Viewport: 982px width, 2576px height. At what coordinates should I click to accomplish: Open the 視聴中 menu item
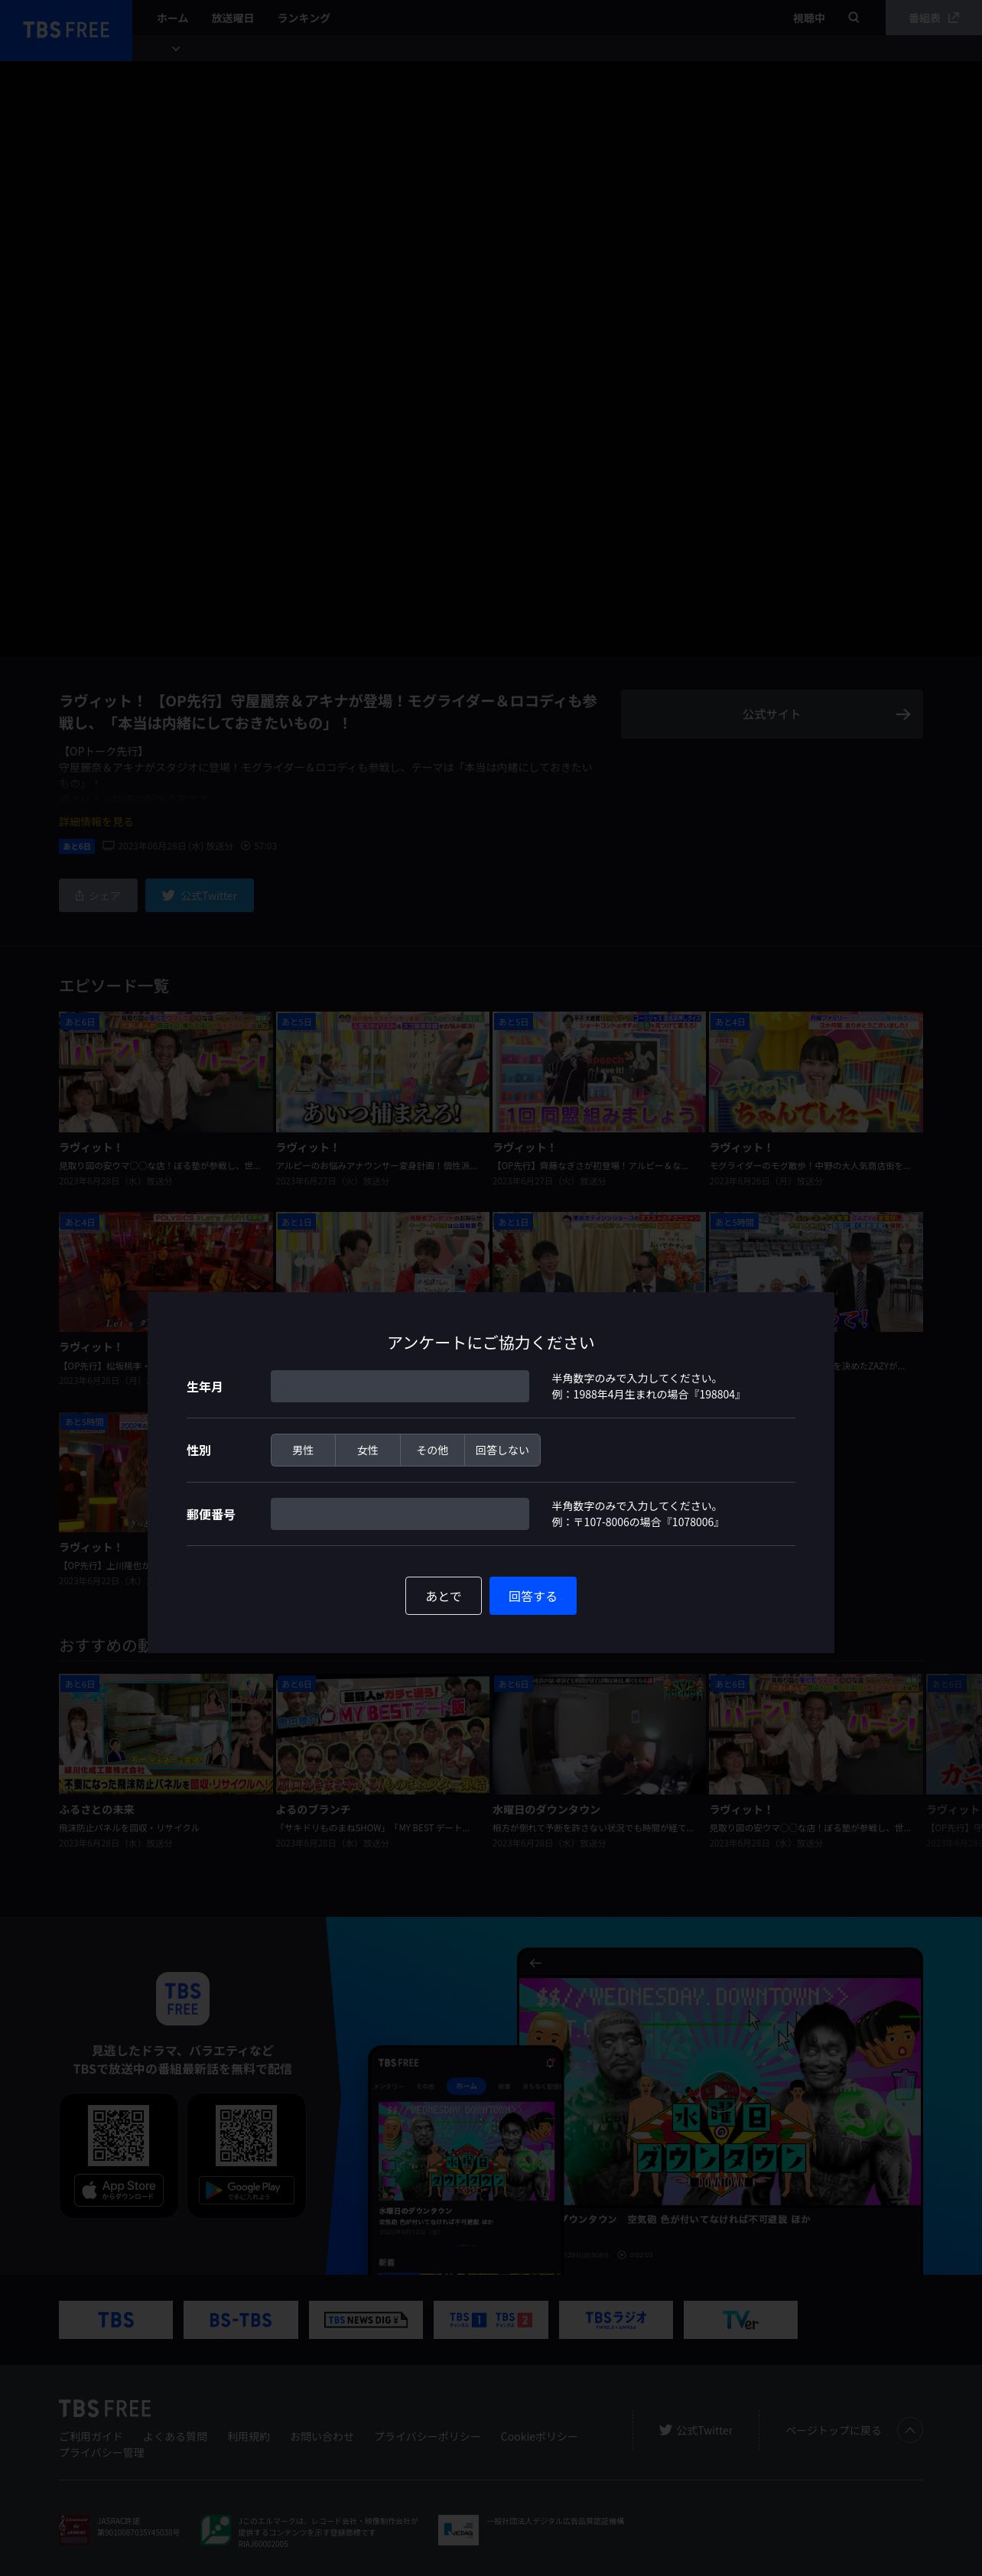(809, 18)
